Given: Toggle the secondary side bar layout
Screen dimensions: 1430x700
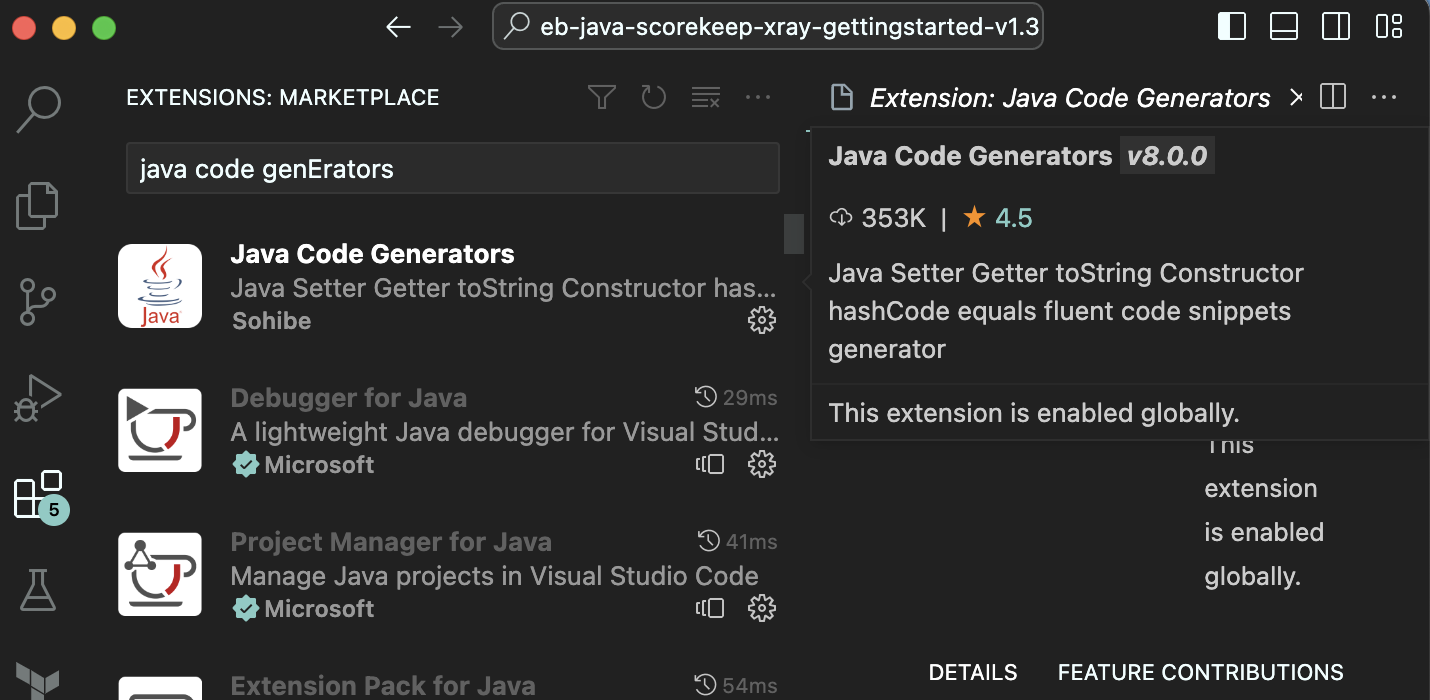Looking at the screenshot, I should click(1336, 26).
